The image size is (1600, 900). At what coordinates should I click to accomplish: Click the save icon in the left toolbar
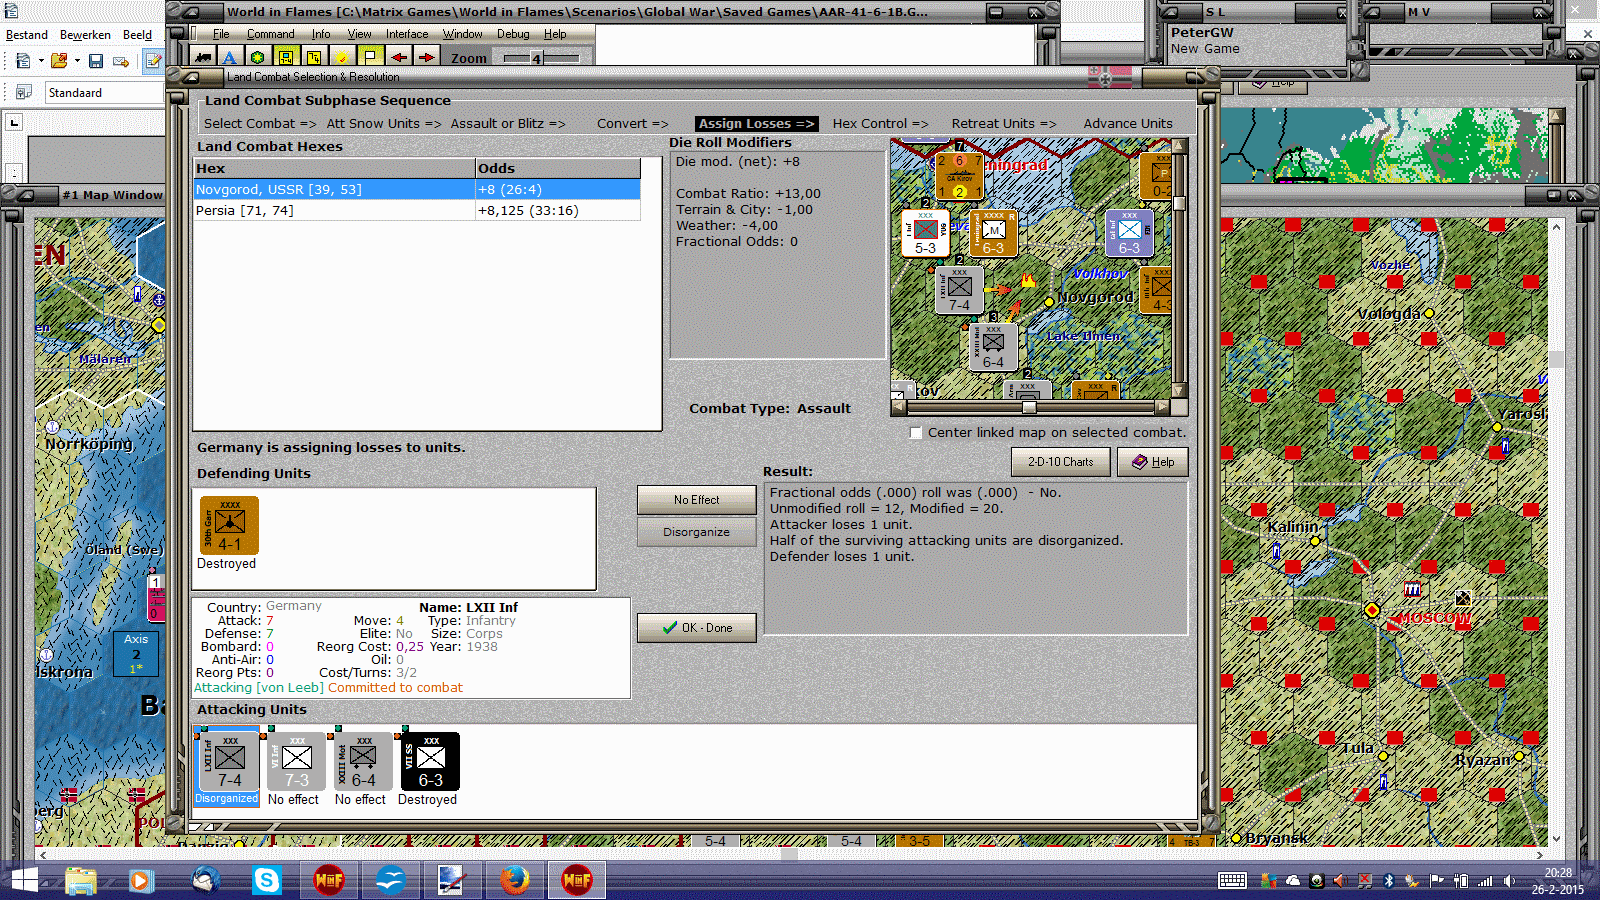pyautogui.click(x=96, y=61)
